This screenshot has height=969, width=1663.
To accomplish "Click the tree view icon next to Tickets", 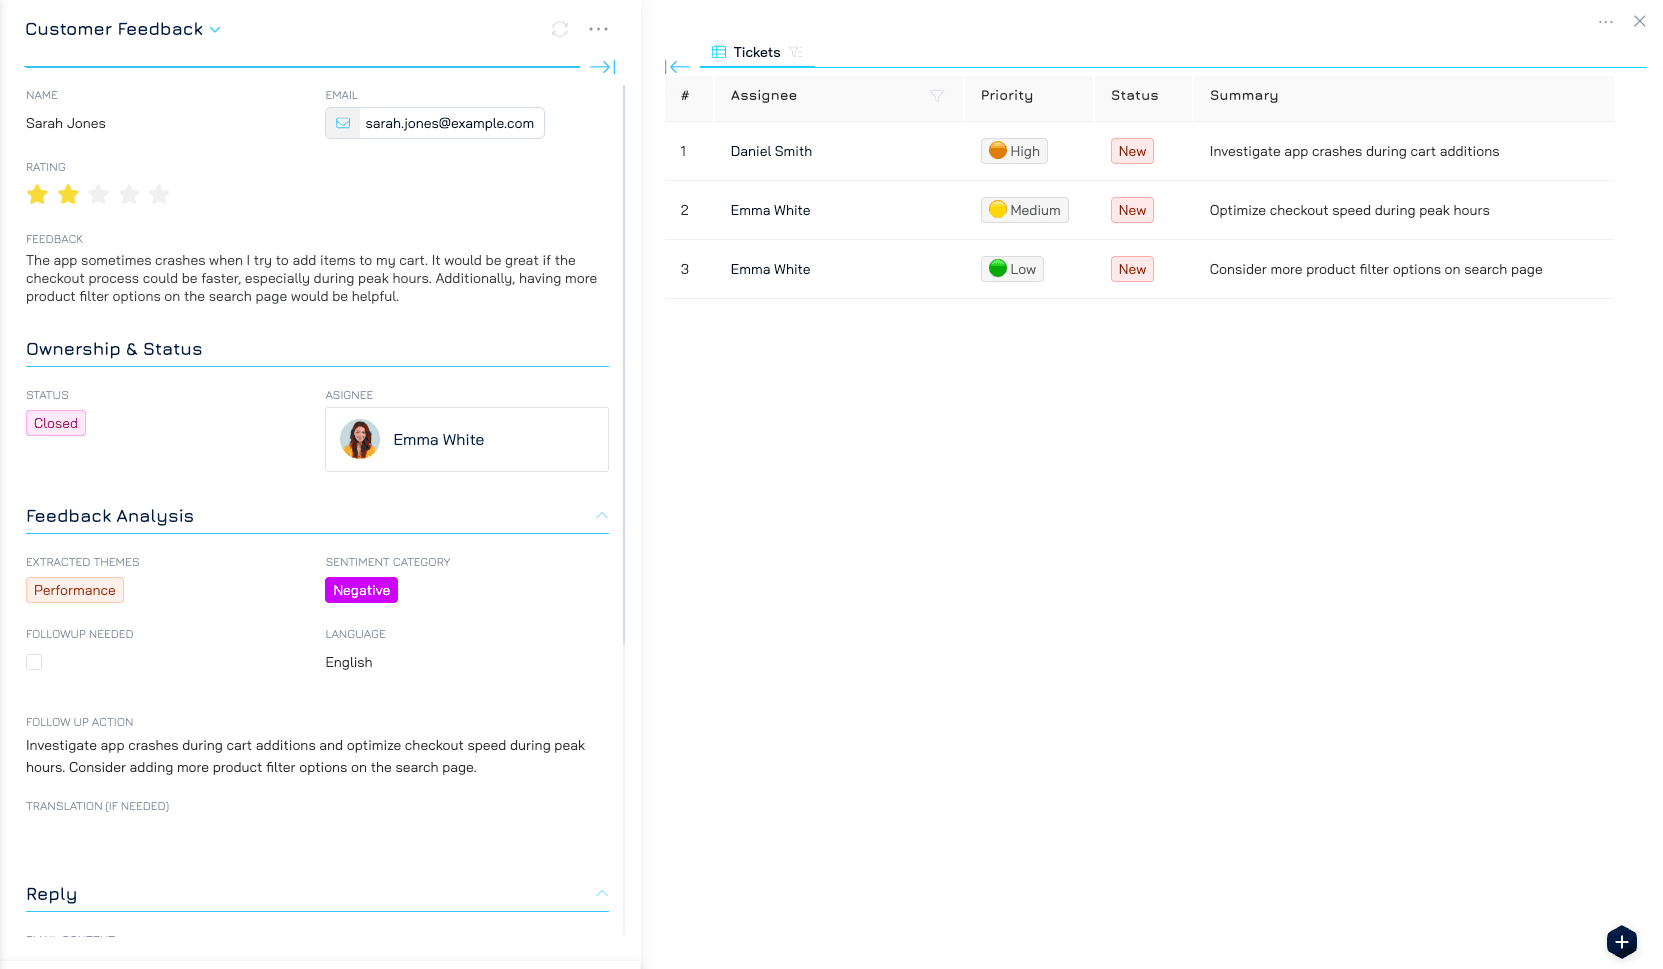I will point(796,52).
